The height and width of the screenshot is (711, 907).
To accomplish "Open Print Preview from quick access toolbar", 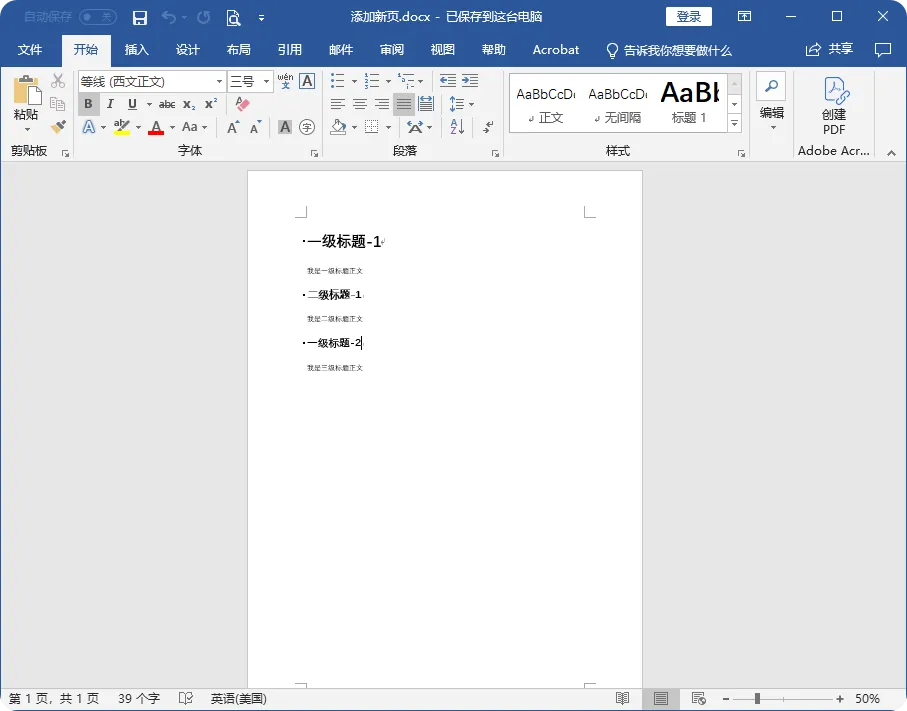I will point(233,18).
